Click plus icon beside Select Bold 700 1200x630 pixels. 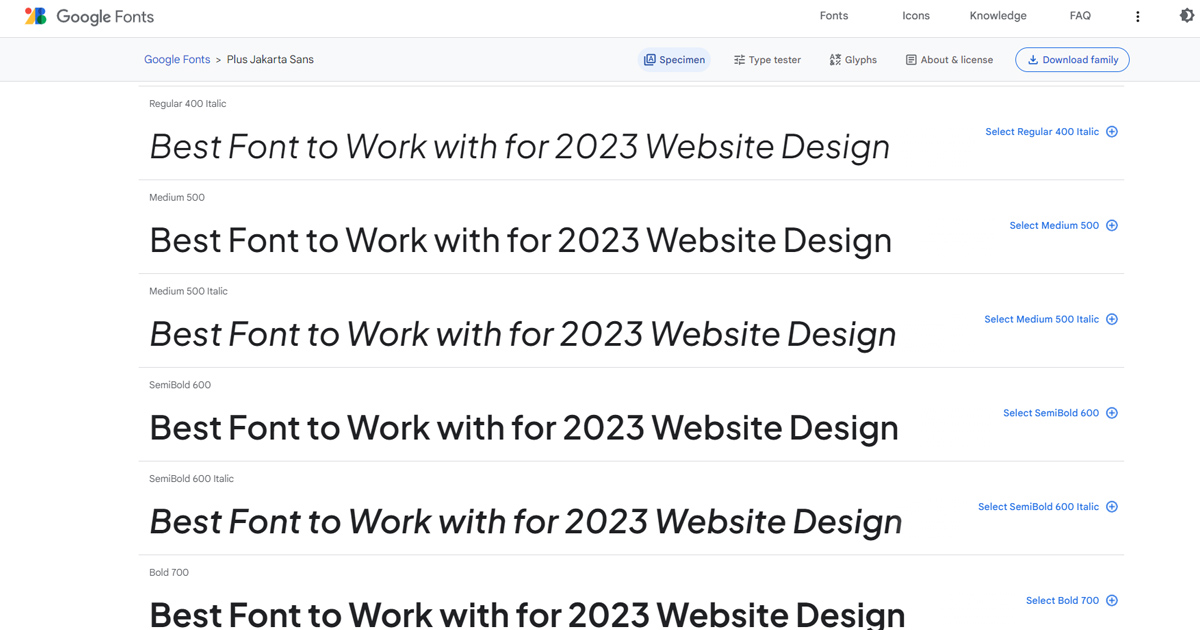(x=1112, y=601)
